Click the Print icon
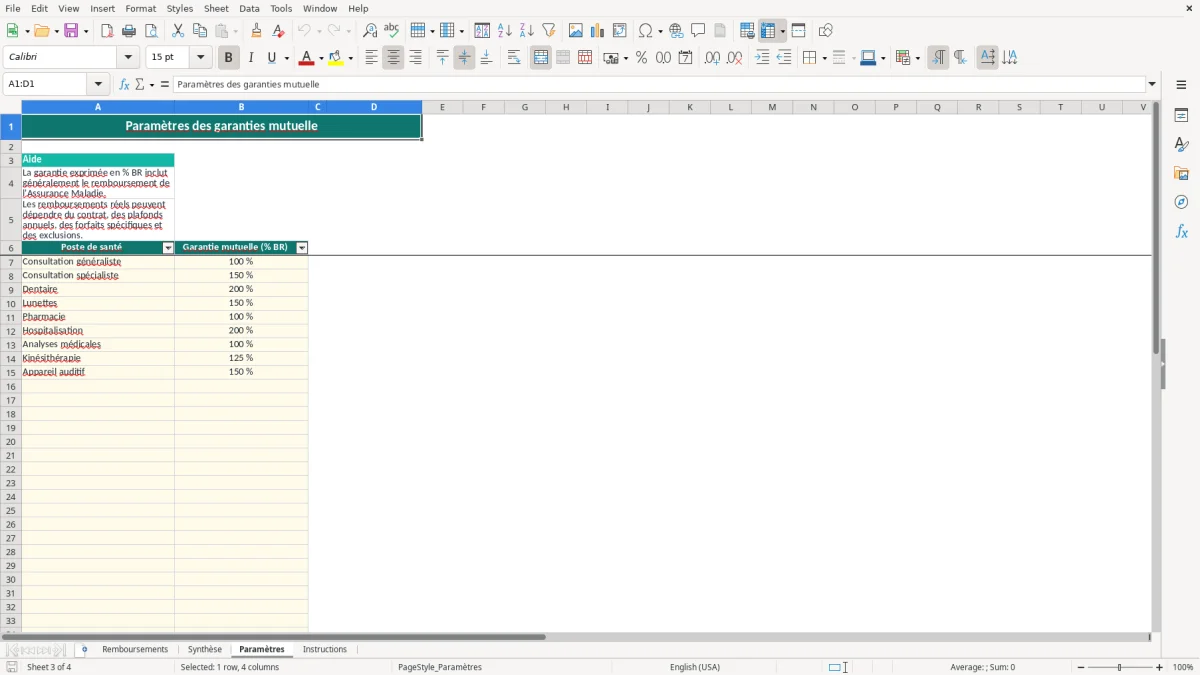Screen dimensions: 1200x675 pyautogui.click(x=129, y=31)
